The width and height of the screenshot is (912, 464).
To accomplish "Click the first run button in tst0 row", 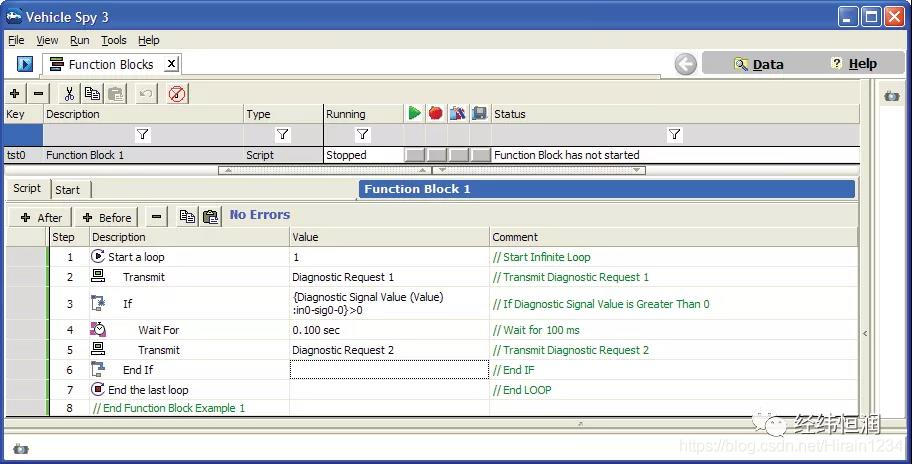I will [x=415, y=155].
